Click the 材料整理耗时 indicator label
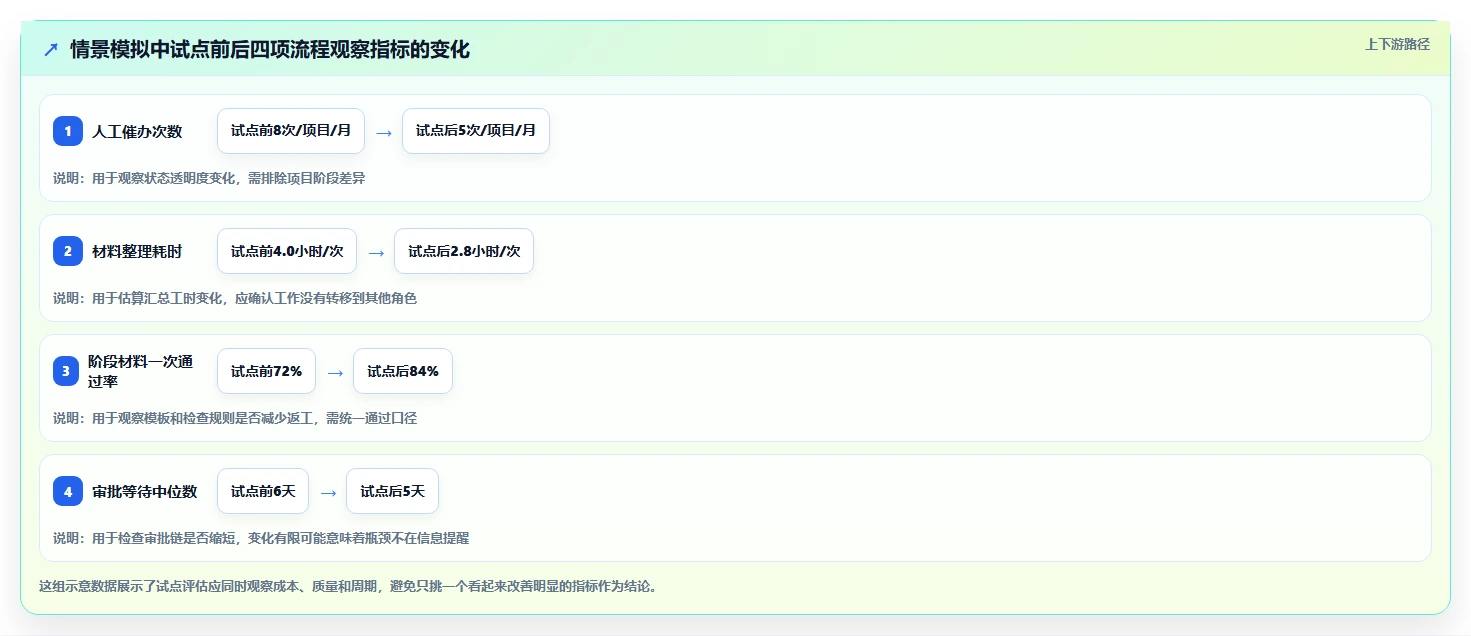 pyautogui.click(x=137, y=251)
